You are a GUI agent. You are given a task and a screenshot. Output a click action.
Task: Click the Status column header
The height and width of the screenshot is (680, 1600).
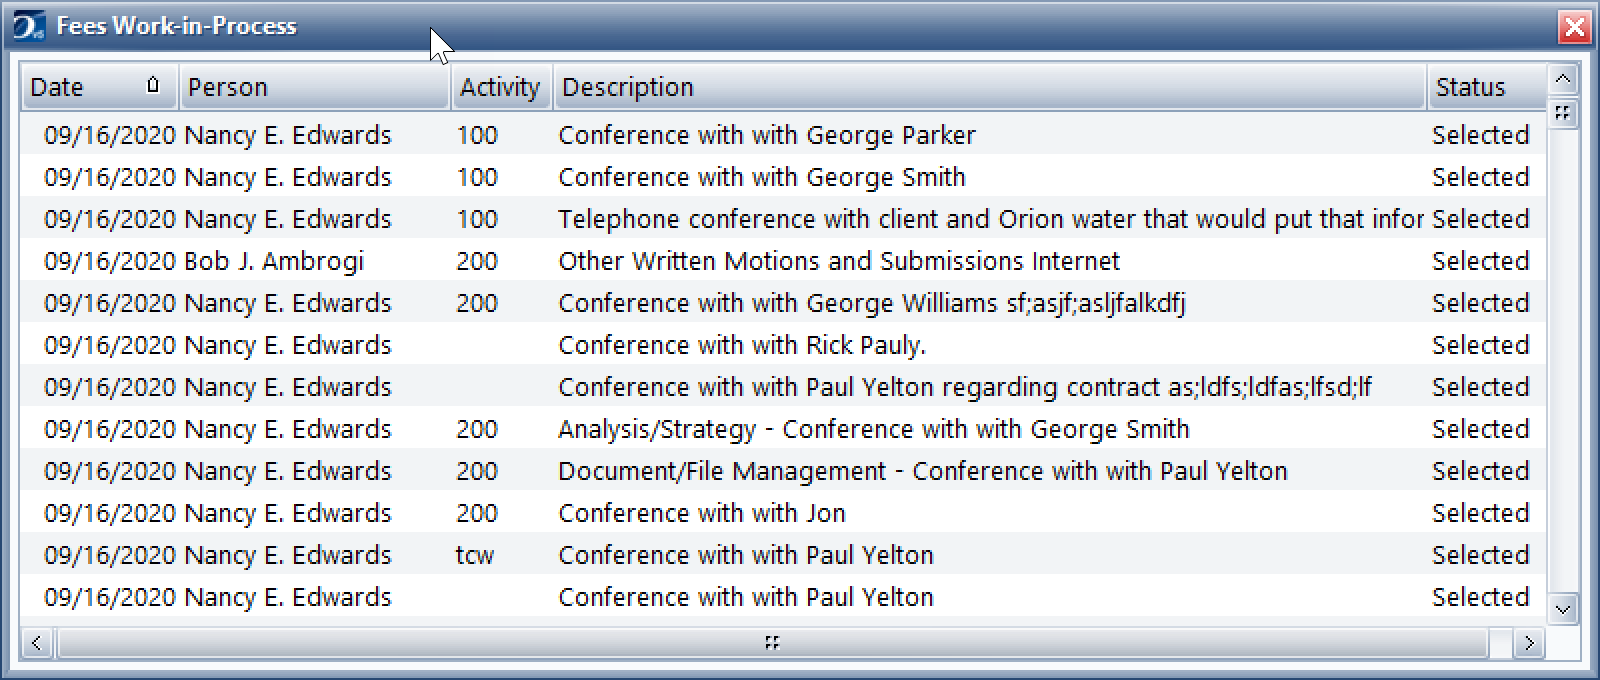[x=1486, y=87]
